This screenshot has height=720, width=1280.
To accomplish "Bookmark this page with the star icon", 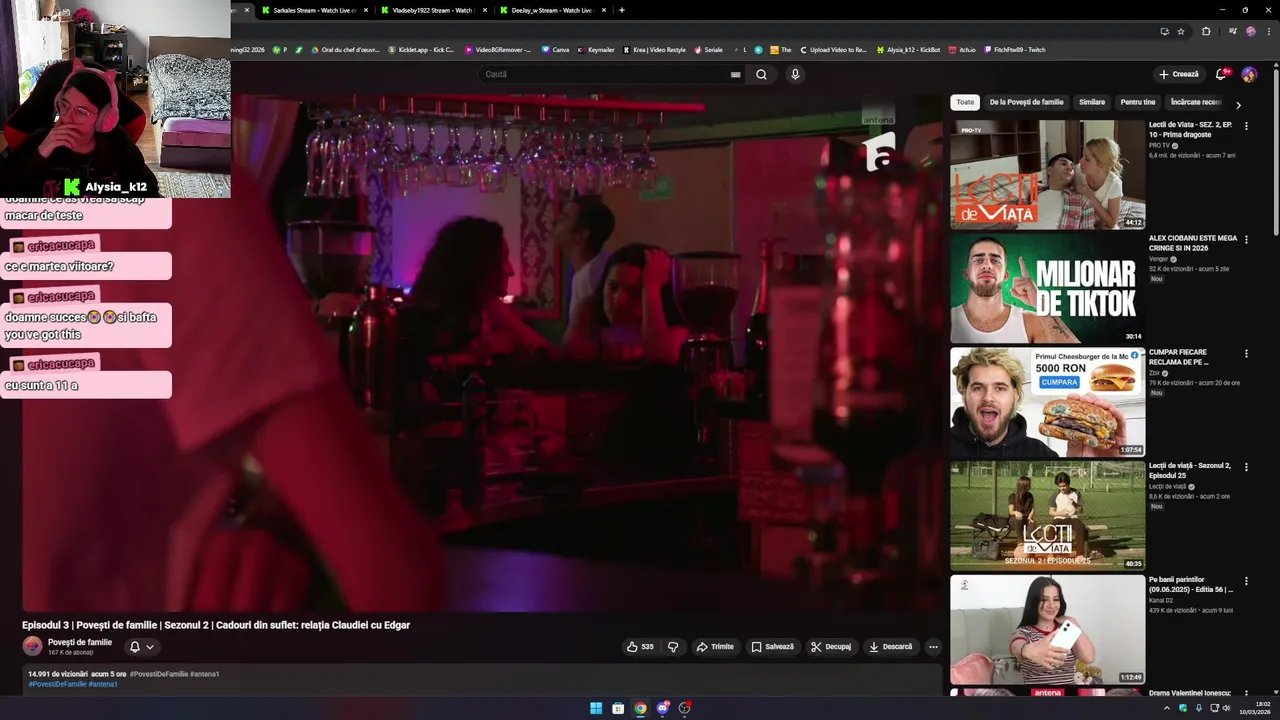I will (1181, 31).
